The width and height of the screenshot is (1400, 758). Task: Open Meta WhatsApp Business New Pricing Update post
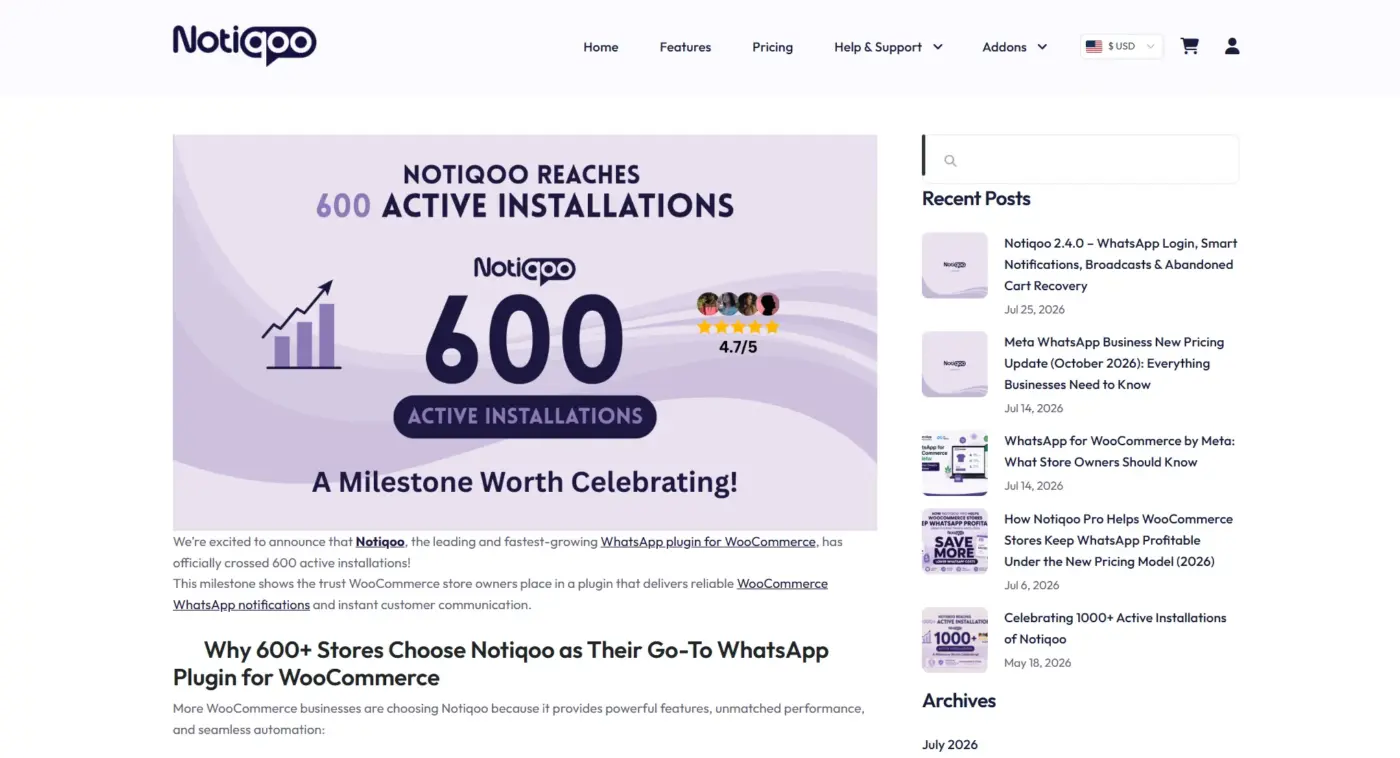click(x=1114, y=363)
